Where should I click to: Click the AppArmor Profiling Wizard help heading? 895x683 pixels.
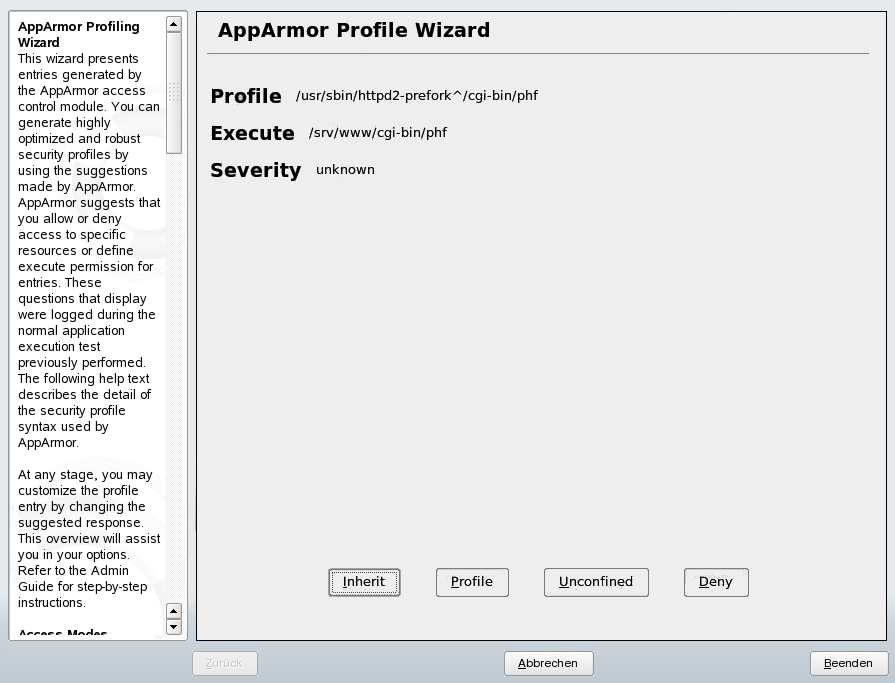tap(79, 34)
